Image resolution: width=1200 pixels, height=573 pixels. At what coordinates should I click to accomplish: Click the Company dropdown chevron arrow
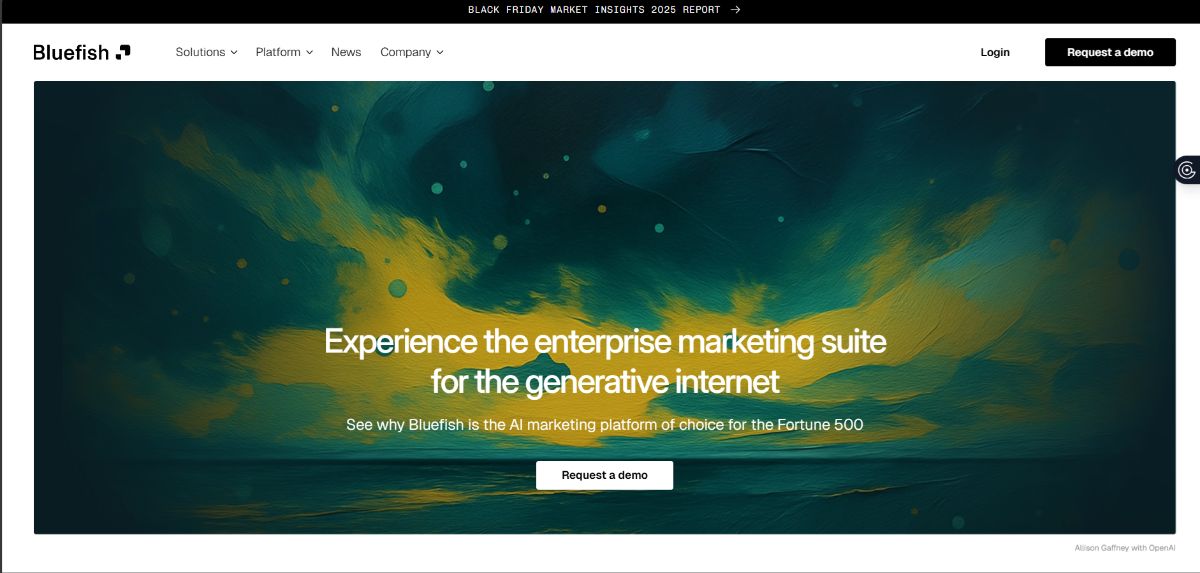click(440, 52)
